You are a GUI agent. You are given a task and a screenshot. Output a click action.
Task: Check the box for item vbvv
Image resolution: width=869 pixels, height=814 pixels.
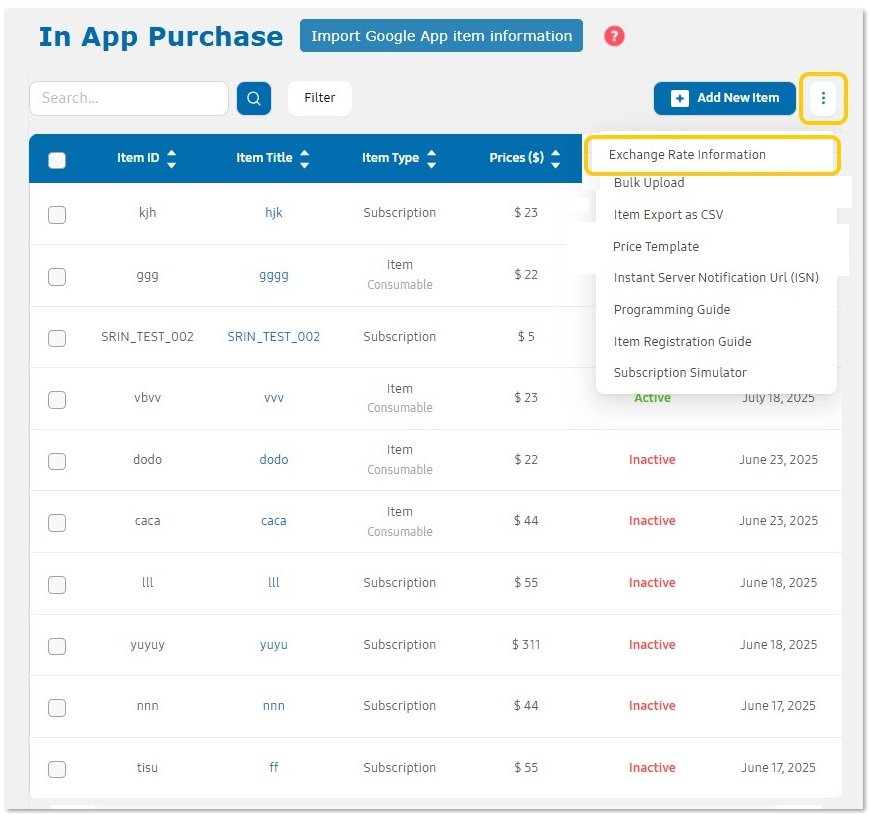(57, 400)
